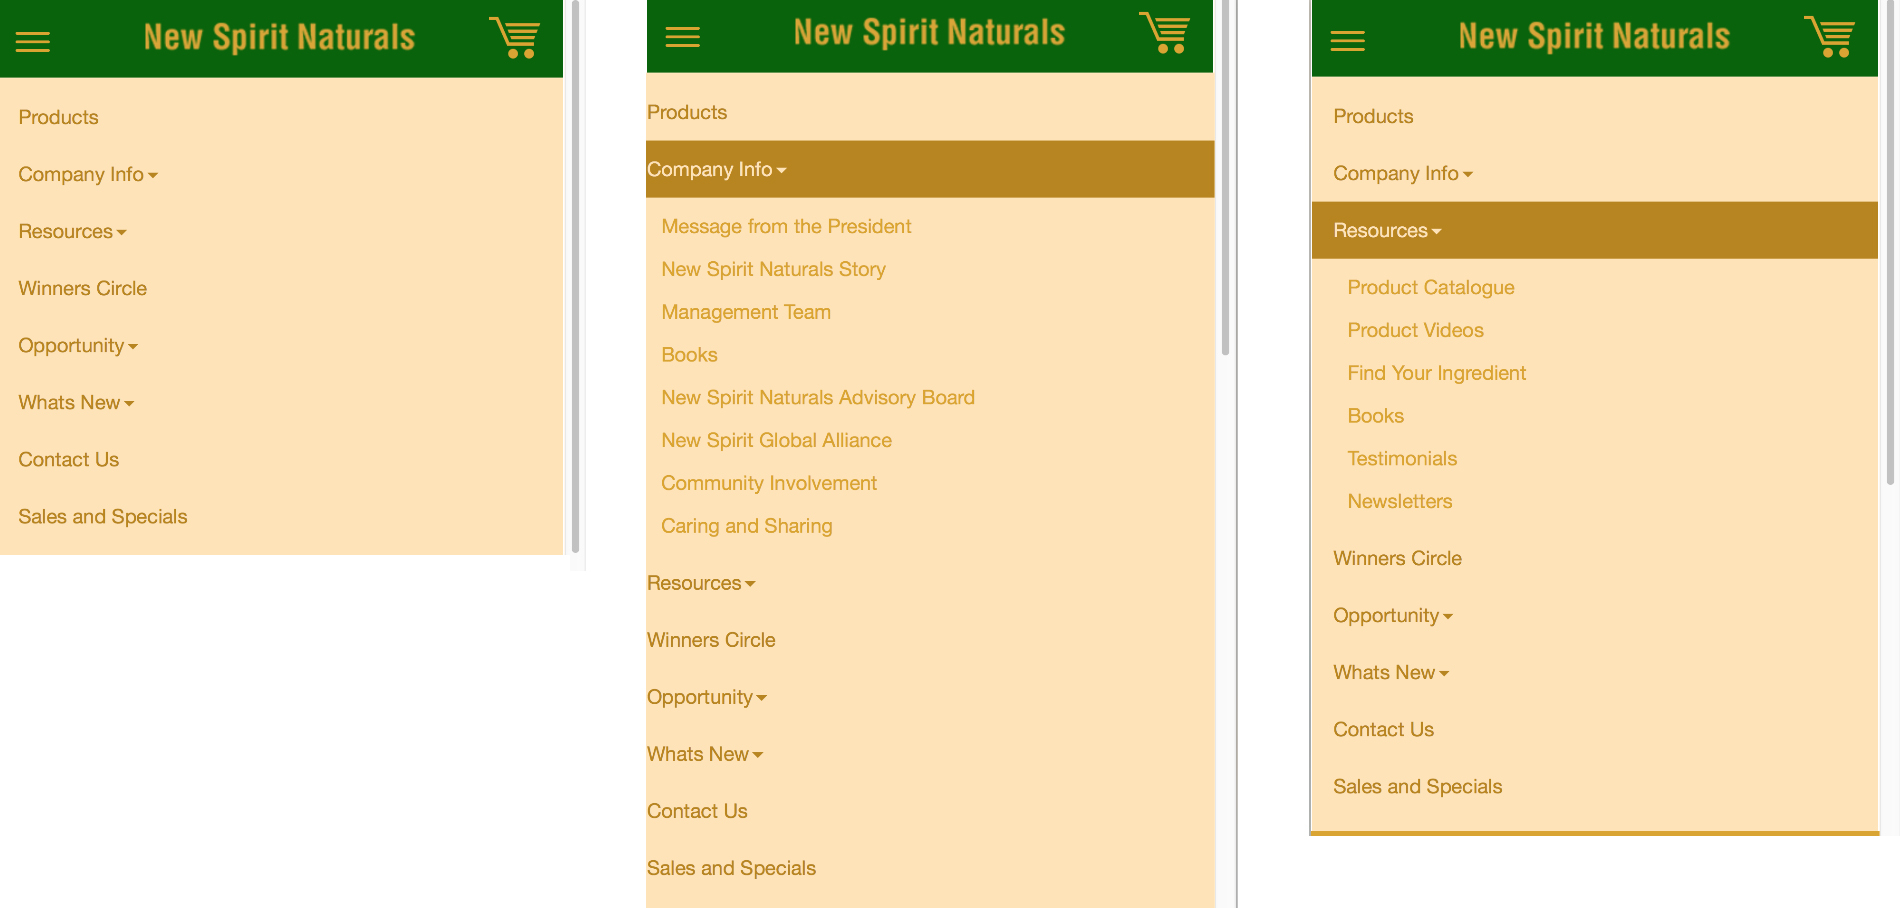Open hamburger menu in middle panel
The width and height of the screenshot is (1900, 908).
click(683, 37)
